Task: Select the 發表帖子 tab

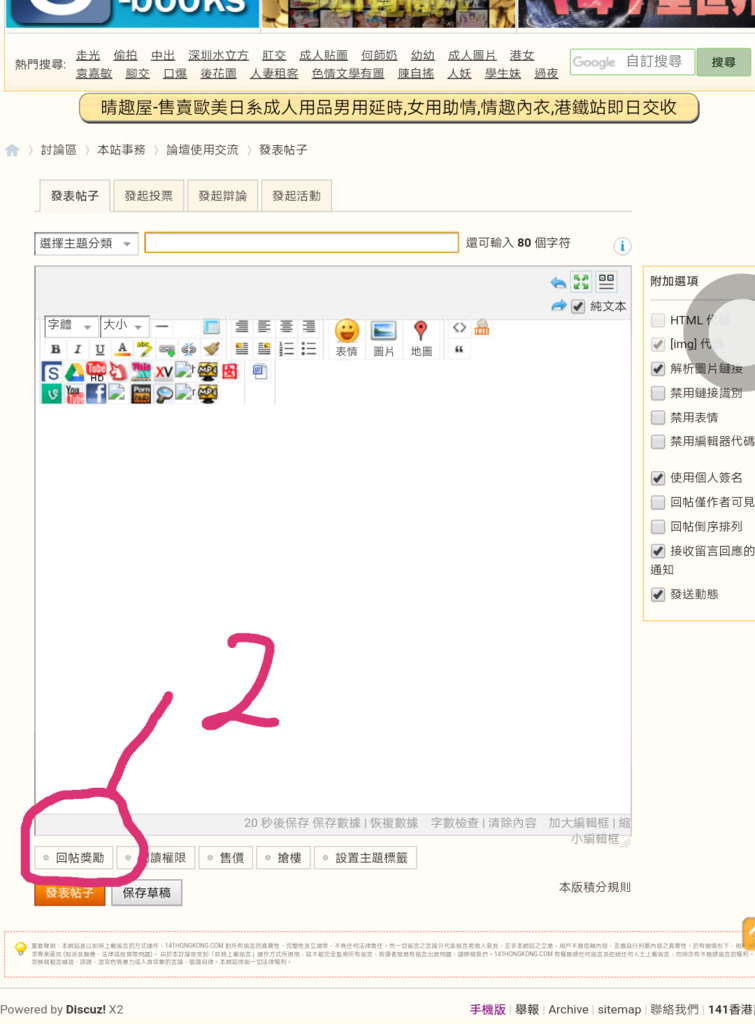Action: 74,196
